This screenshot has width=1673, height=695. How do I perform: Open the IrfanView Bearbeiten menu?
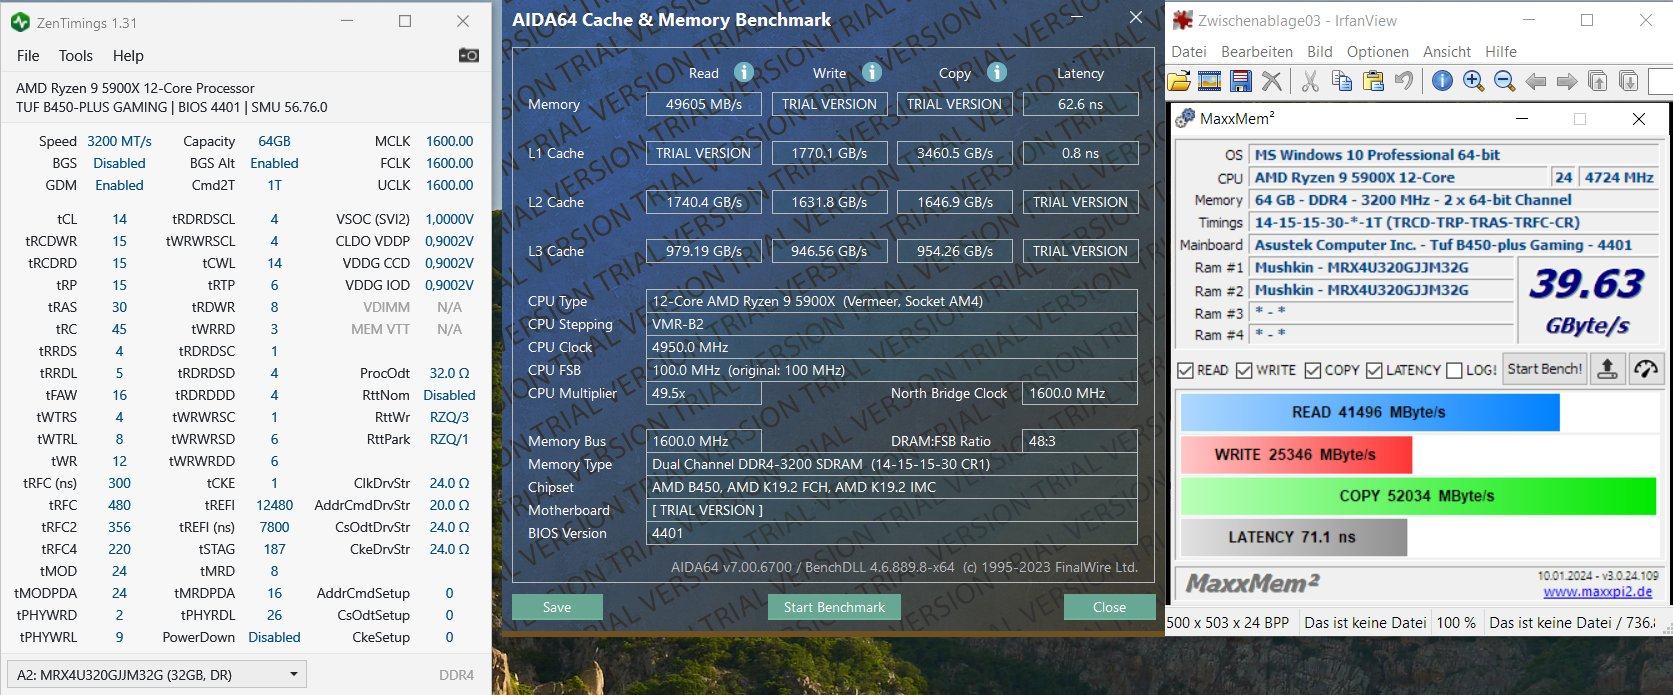1257,52
